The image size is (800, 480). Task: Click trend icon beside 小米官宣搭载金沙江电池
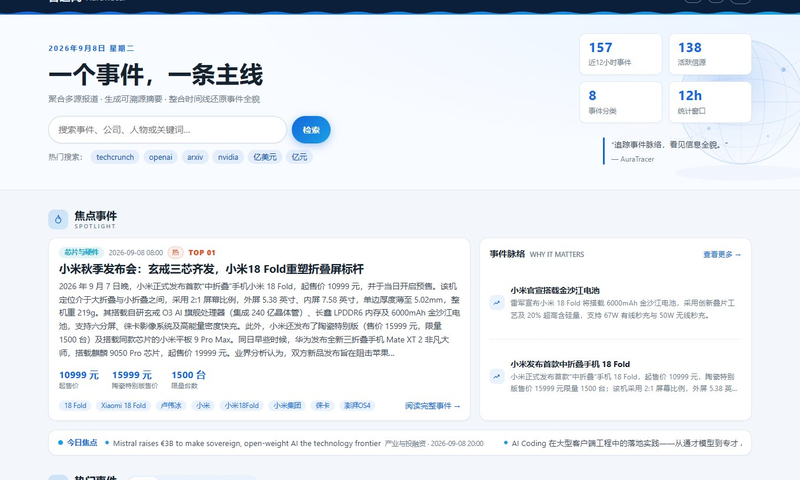[497, 302]
